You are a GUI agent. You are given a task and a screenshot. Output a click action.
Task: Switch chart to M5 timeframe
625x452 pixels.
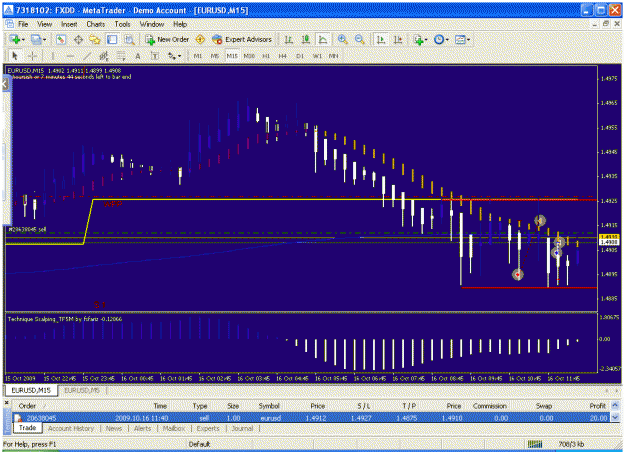coord(214,56)
